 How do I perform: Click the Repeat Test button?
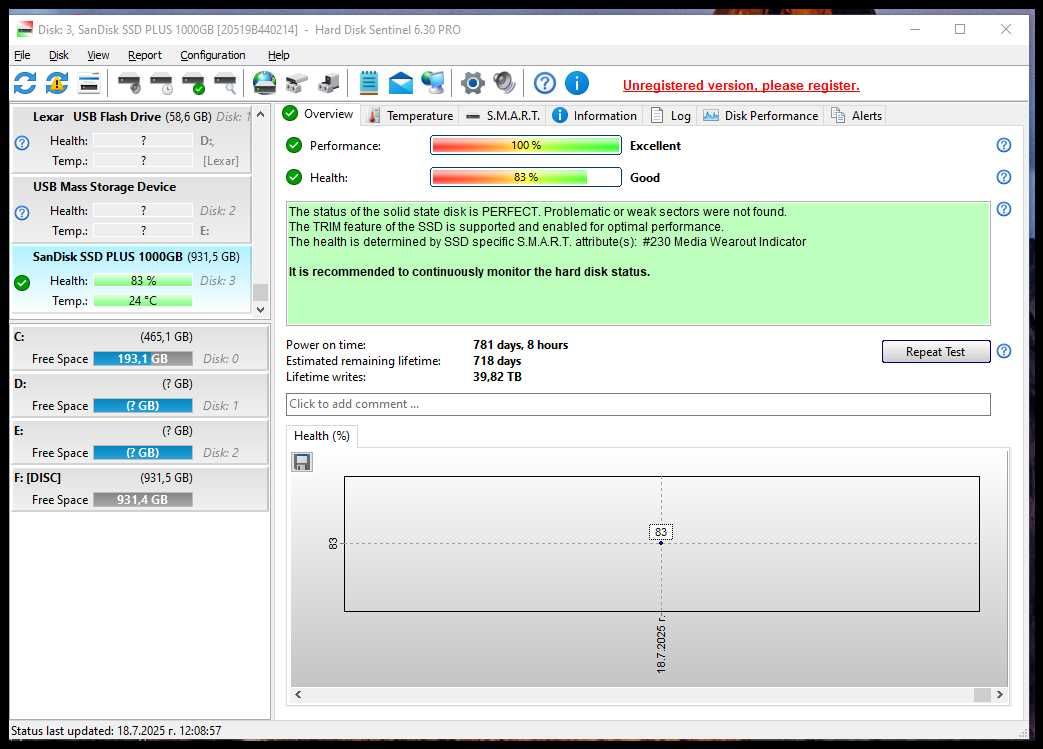click(935, 352)
